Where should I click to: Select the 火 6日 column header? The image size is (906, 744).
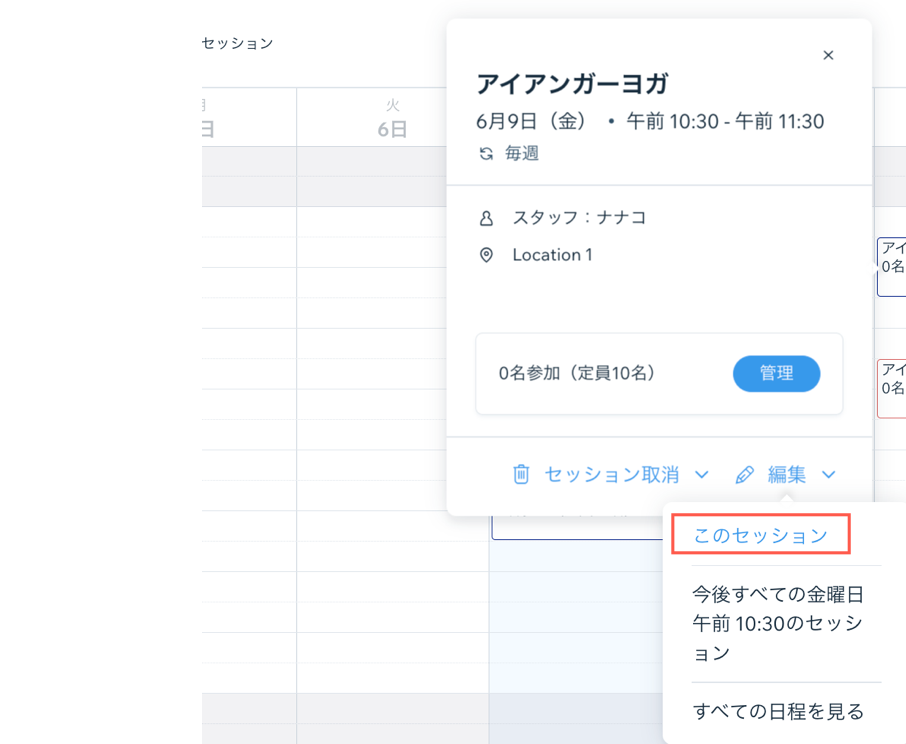pyautogui.click(x=392, y=117)
